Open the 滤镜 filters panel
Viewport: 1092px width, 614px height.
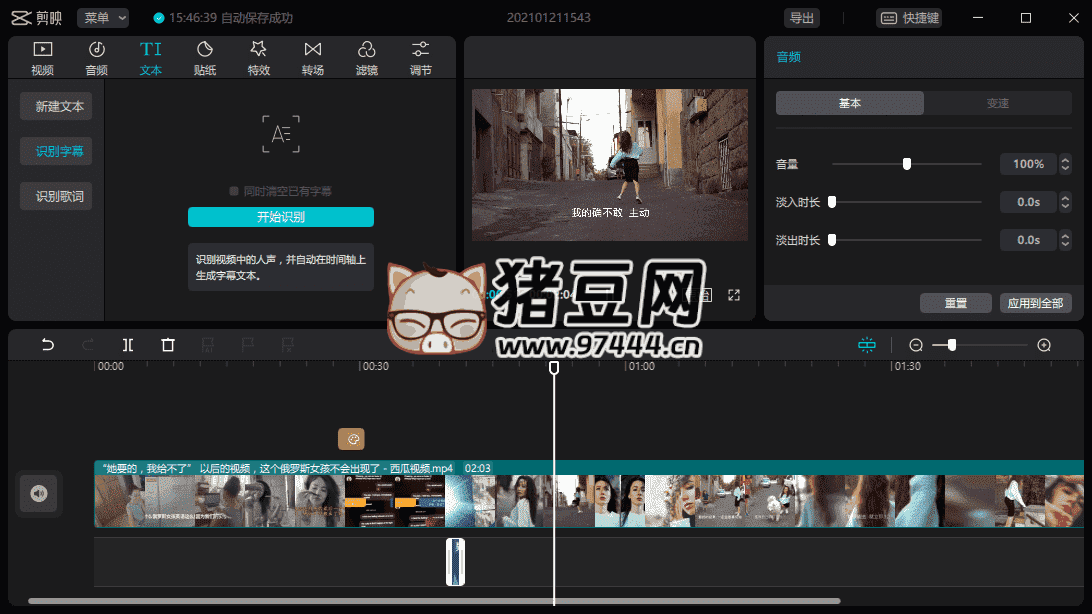click(x=367, y=58)
